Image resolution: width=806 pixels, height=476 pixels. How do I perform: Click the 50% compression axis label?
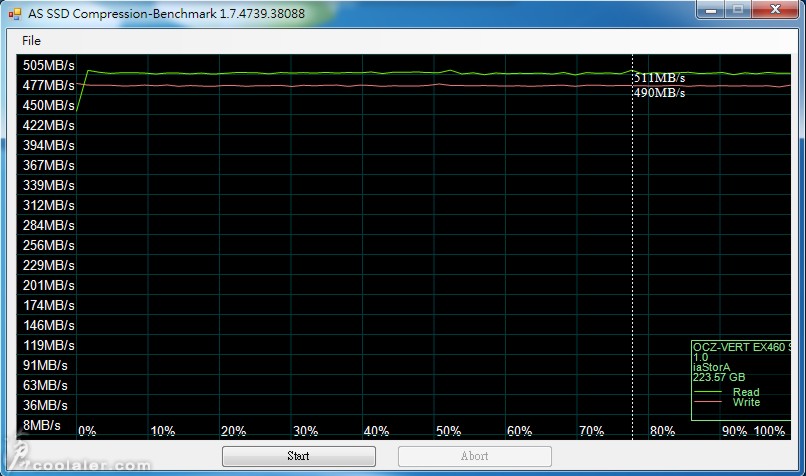pos(448,431)
